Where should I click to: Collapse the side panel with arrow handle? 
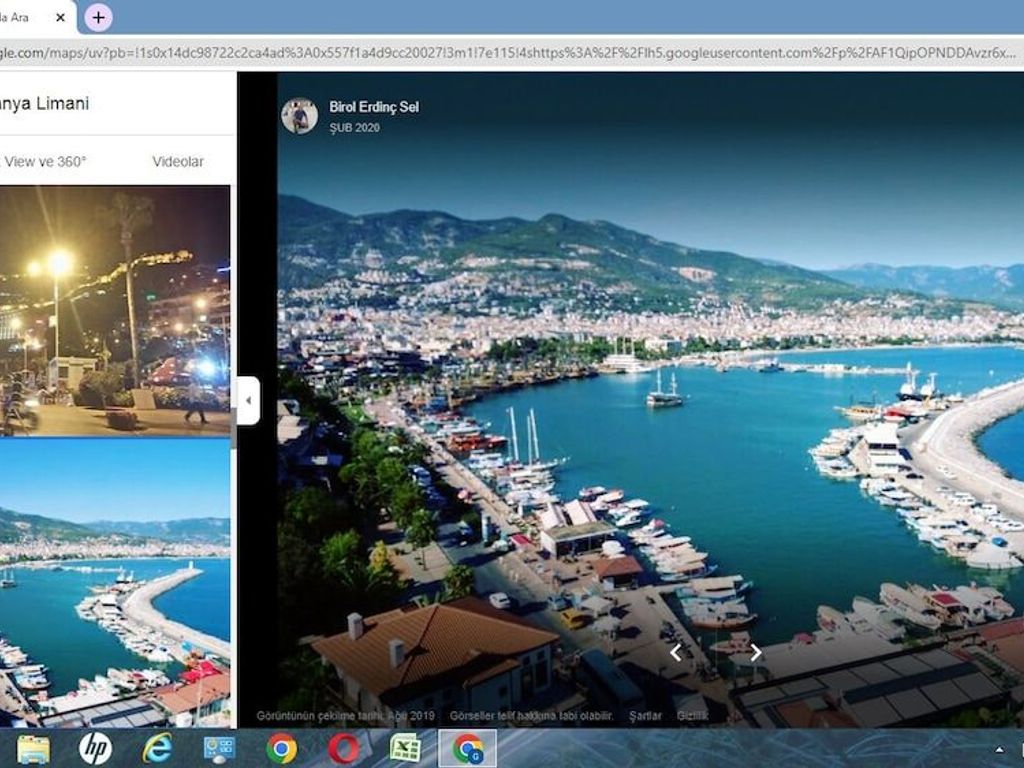248,400
